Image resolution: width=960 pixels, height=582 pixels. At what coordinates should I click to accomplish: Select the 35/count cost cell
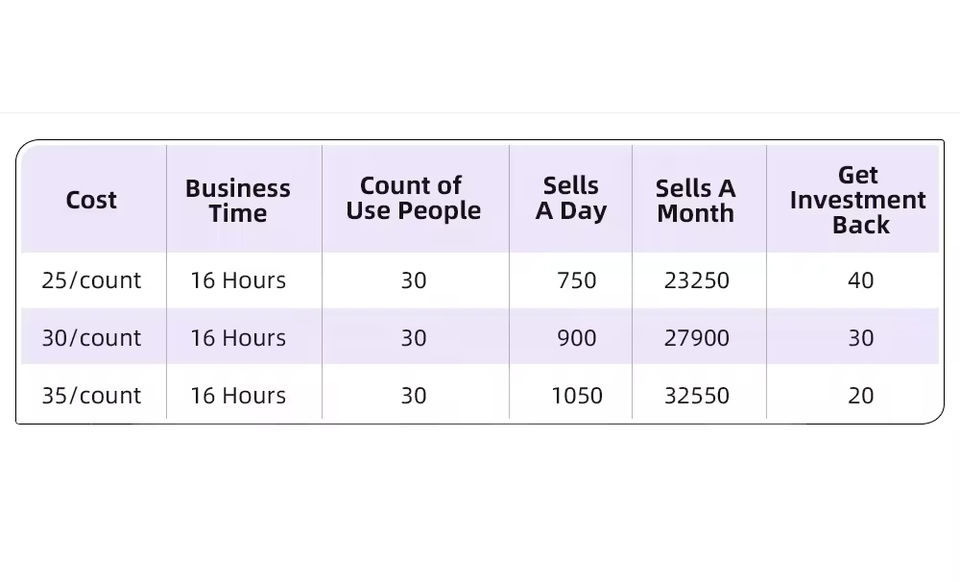coord(92,396)
